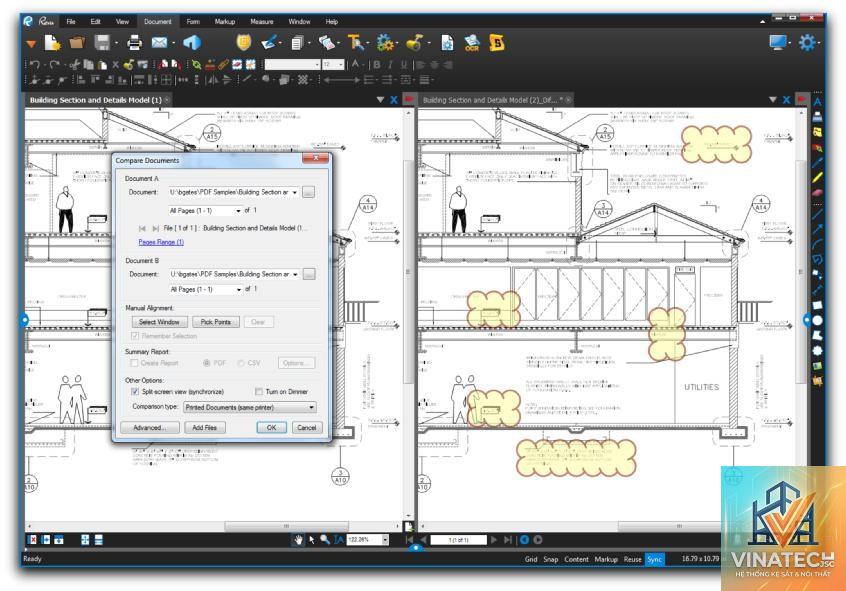846x591 pixels.
Task: Open the Document B path dropdown
Action: pyautogui.click(x=295, y=274)
